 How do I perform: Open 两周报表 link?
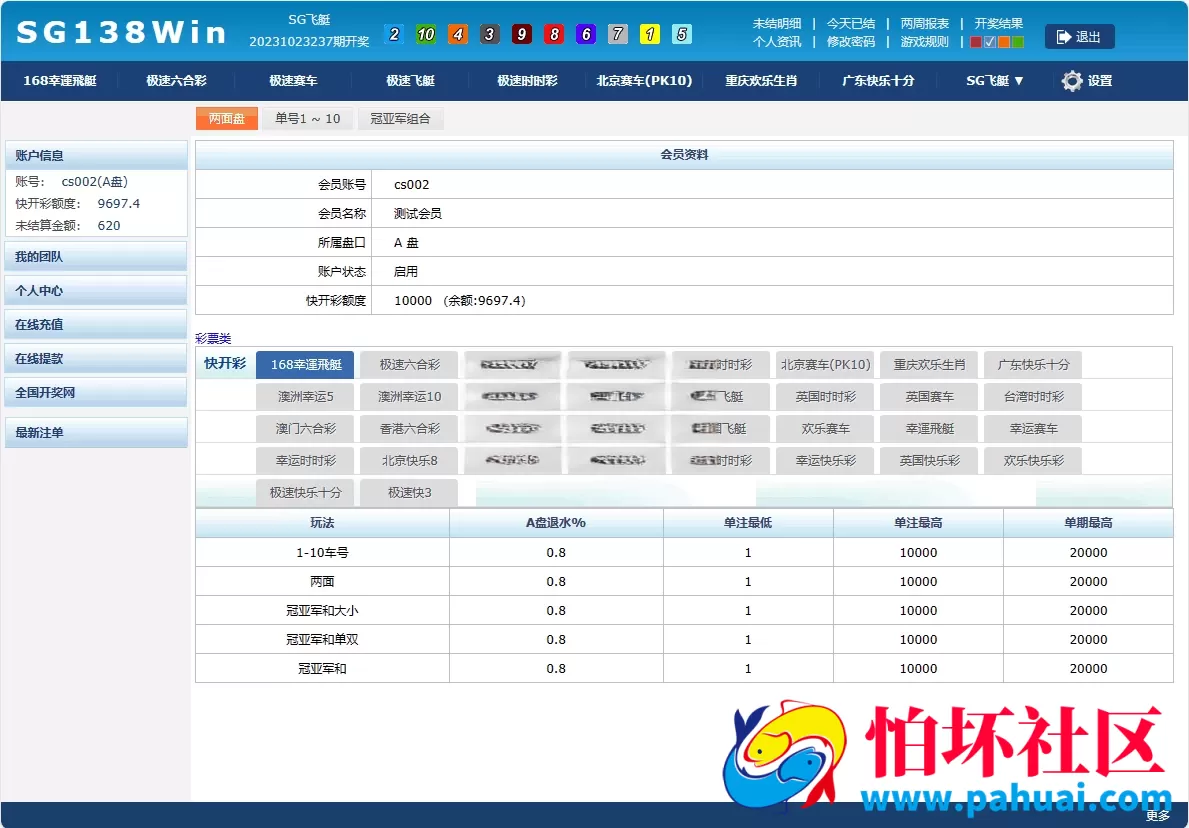click(x=924, y=24)
